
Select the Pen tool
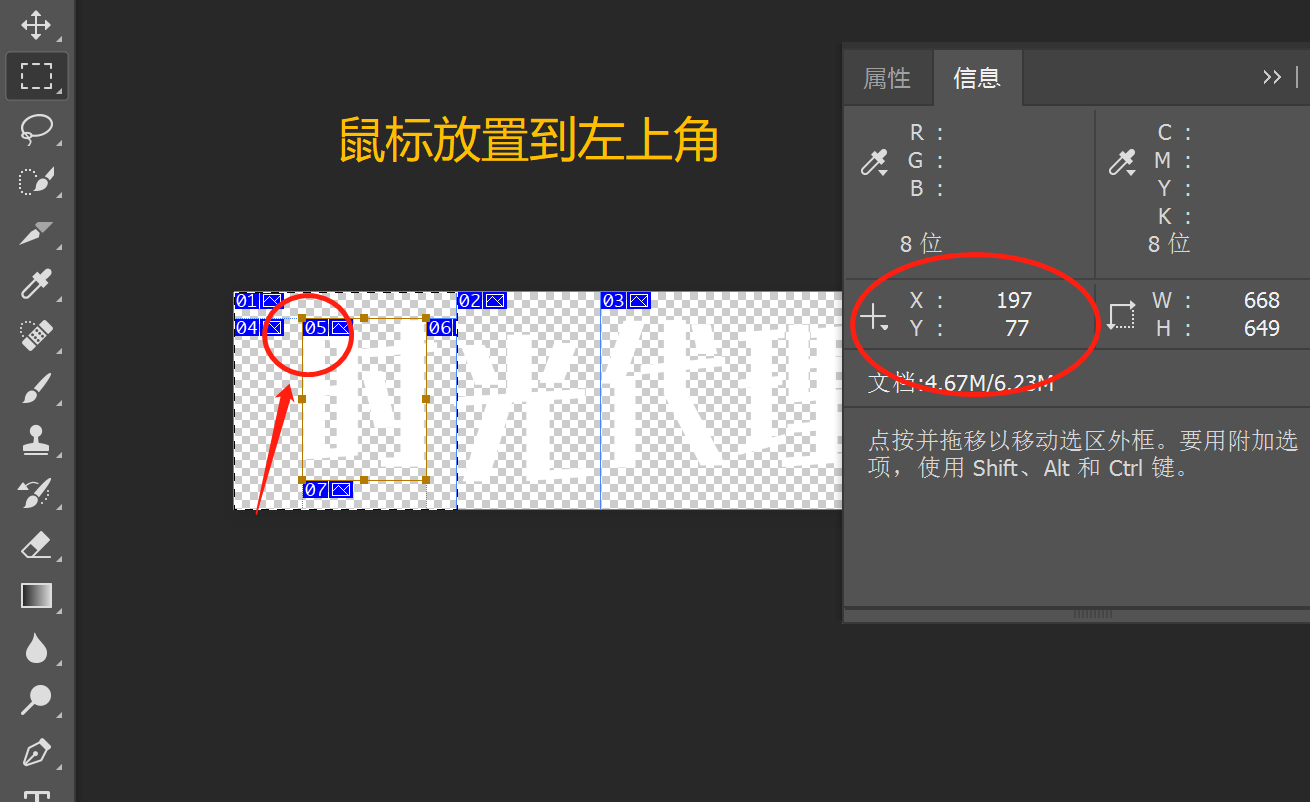[x=36, y=753]
